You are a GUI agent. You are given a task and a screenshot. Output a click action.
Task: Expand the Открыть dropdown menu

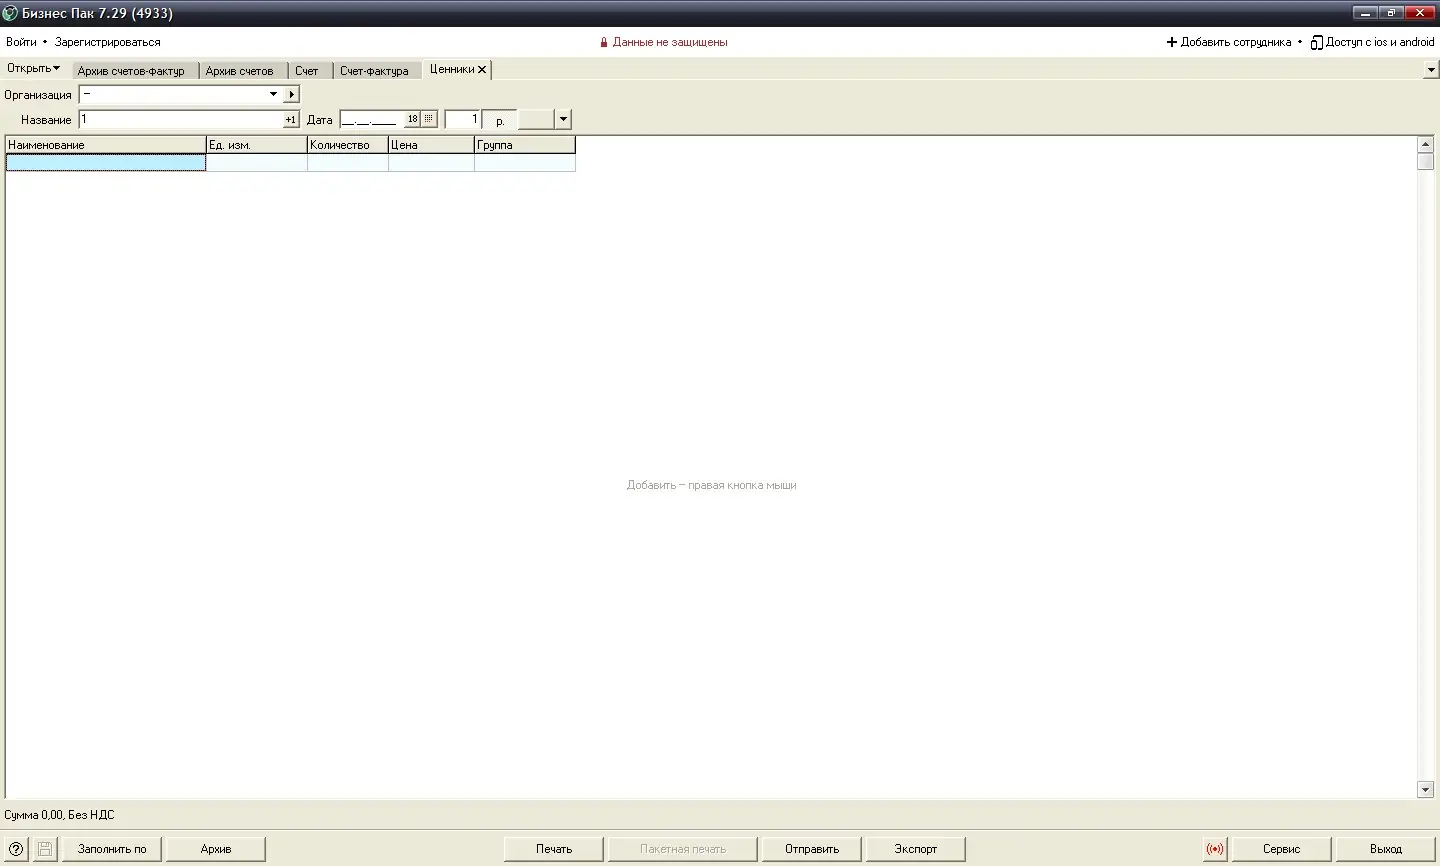pyautogui.click(x=33, y=68)
